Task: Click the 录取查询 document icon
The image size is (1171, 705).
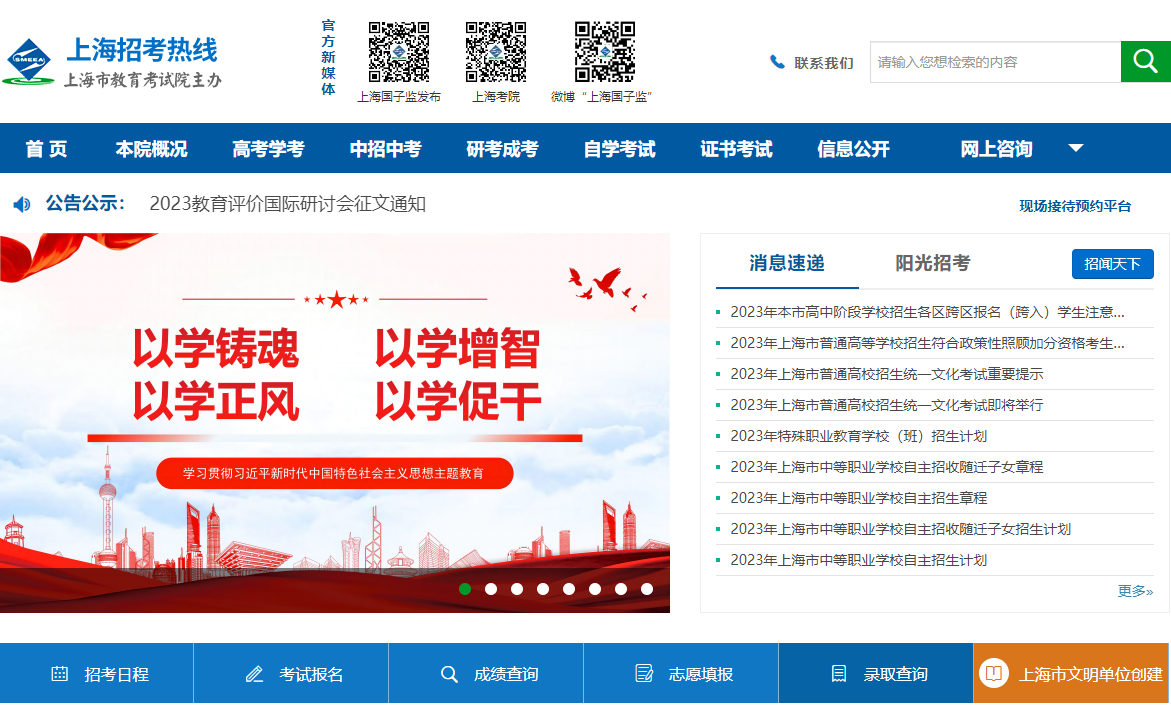Action: (839, 674)
